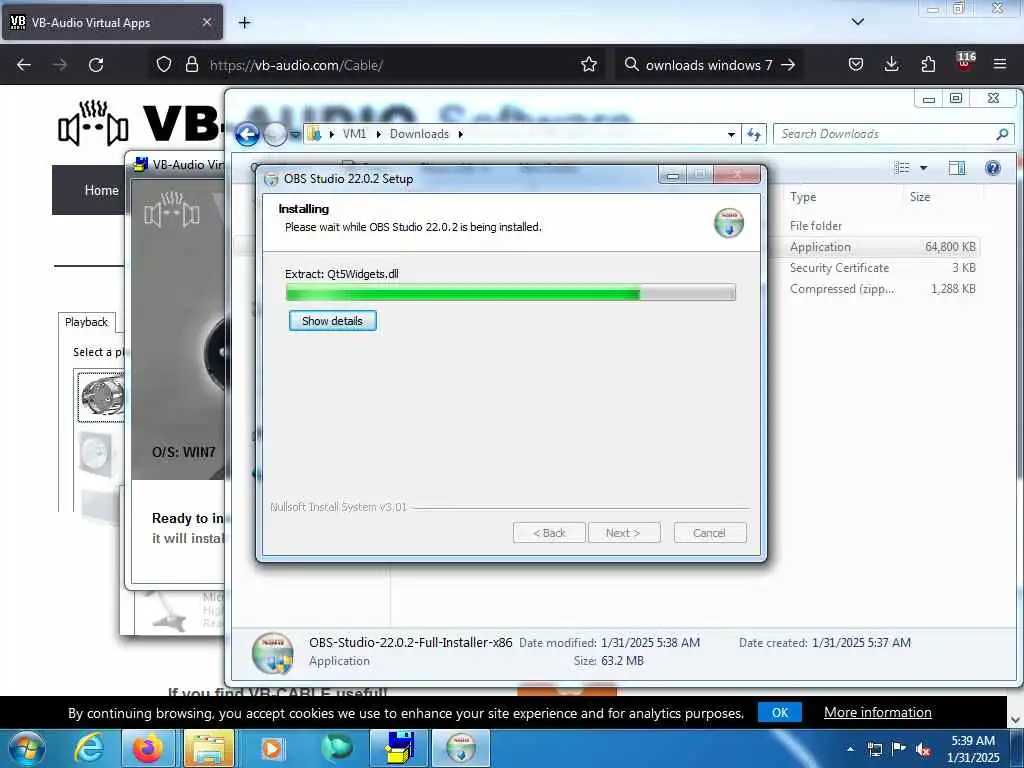1024x768 pixels.
Task: Click Explorer back arrow button
Action: (248, 135)
